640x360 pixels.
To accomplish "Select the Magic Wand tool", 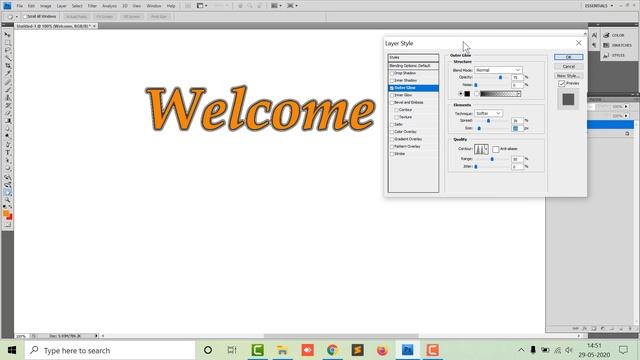I will click(7, 58).
